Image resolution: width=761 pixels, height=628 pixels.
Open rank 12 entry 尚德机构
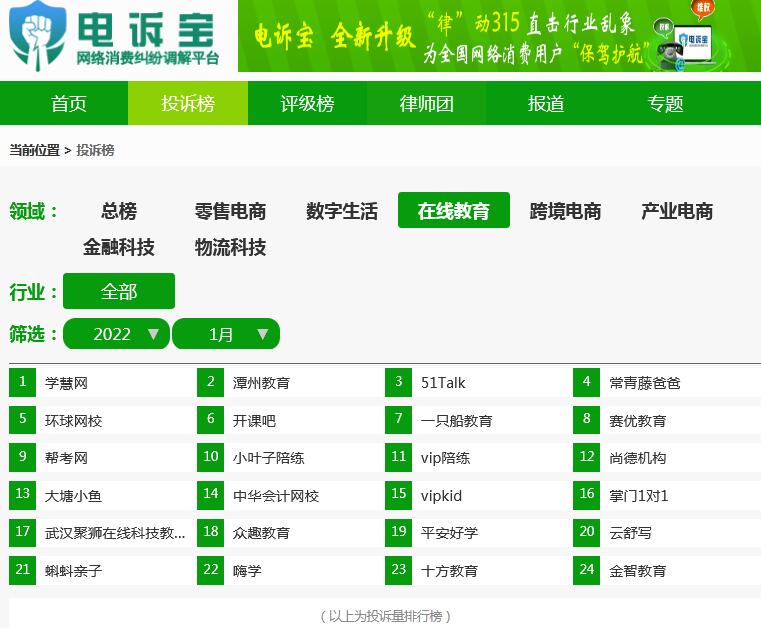click(x=638, y=458)
